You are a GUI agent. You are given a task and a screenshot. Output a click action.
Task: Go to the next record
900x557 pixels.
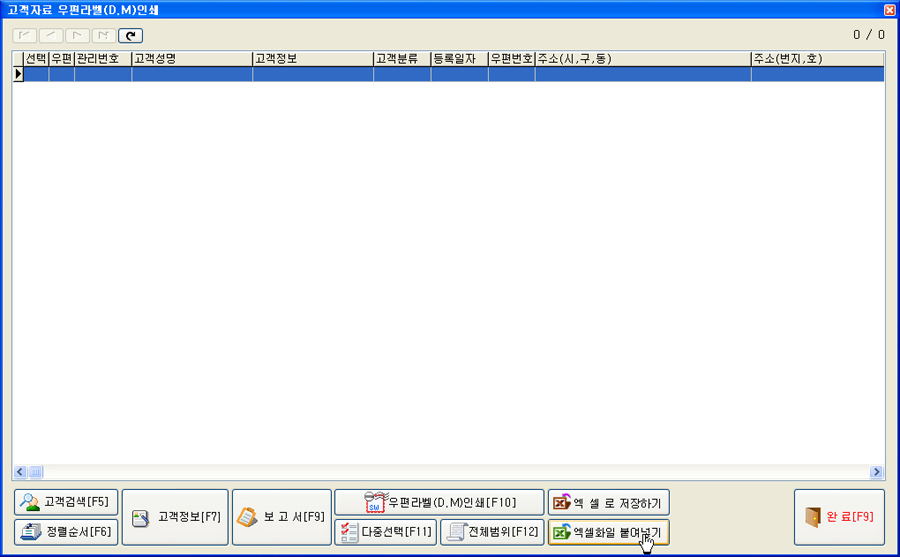pos(77,36)
